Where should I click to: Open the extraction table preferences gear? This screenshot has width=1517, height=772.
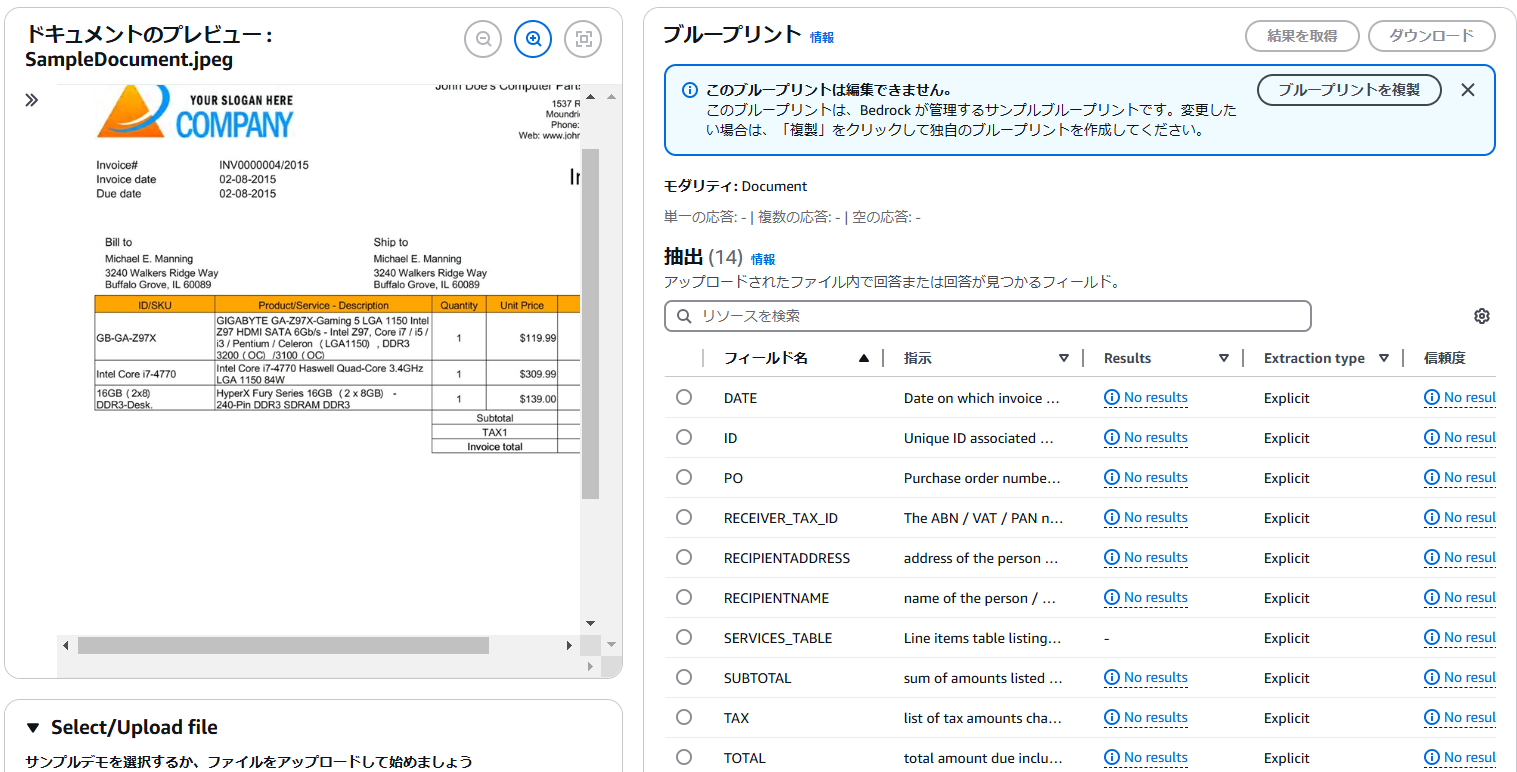pyautogui.click(x=1481, y=315)
